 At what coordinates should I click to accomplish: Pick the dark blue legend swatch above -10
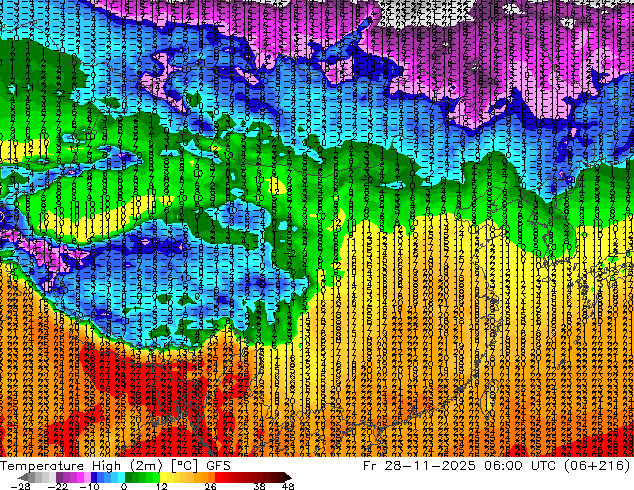[94, 477]
